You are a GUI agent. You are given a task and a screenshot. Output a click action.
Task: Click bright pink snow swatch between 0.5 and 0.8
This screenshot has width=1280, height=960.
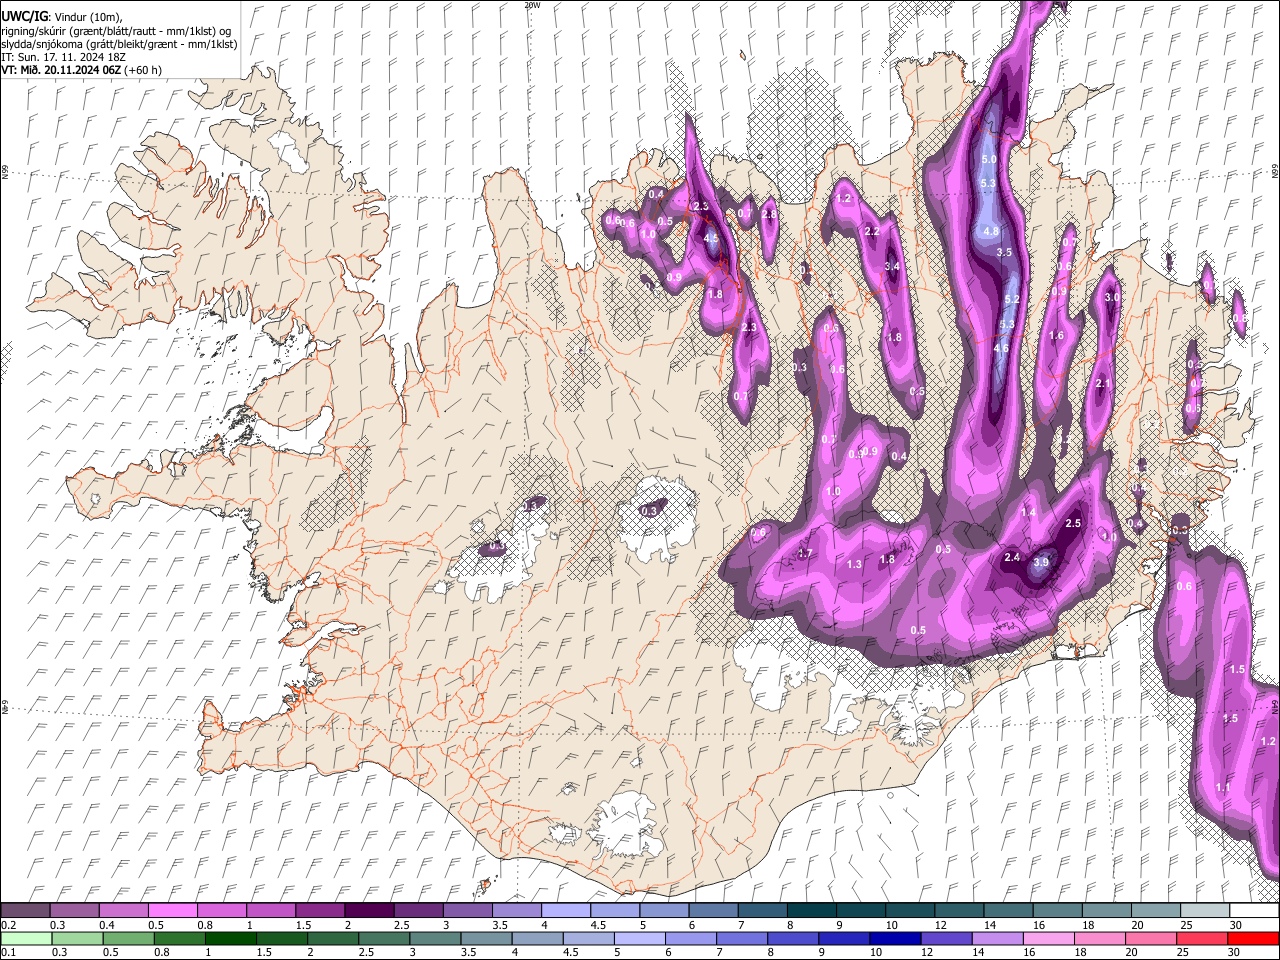172,911
